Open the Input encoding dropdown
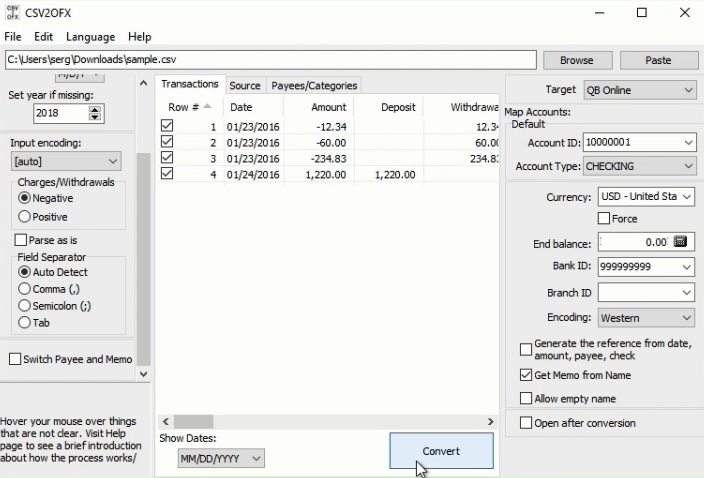 66,161
